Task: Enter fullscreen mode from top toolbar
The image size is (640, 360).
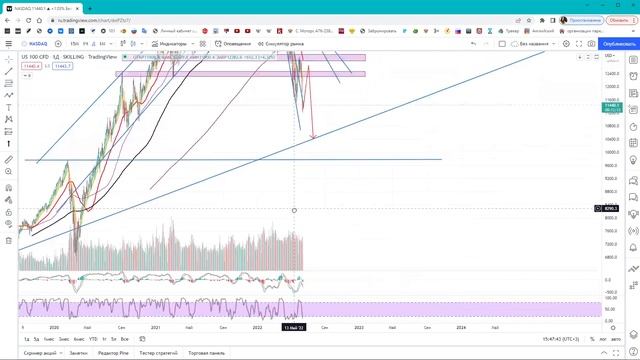Action: (x=579, y=44)
